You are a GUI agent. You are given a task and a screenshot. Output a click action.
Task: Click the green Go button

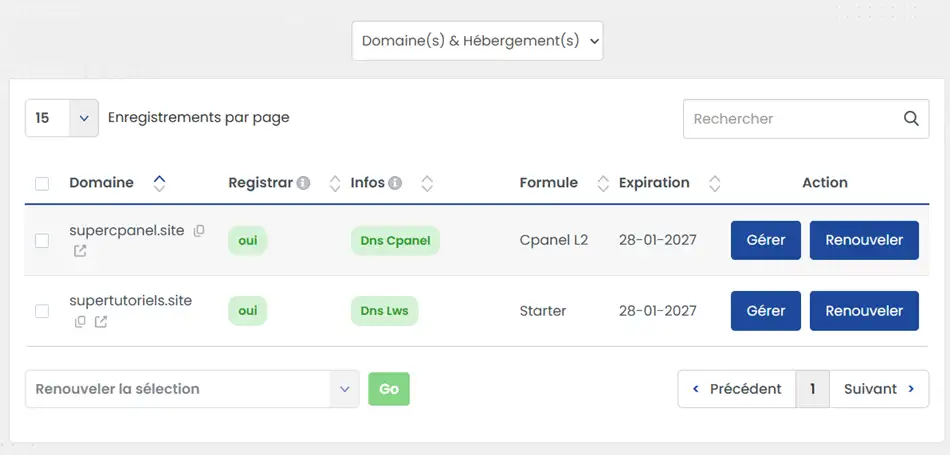tap(389, 389)
